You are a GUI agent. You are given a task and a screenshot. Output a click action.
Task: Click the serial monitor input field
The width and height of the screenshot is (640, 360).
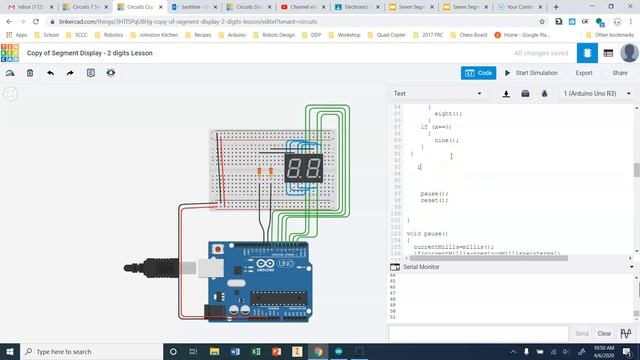point(478,333)
